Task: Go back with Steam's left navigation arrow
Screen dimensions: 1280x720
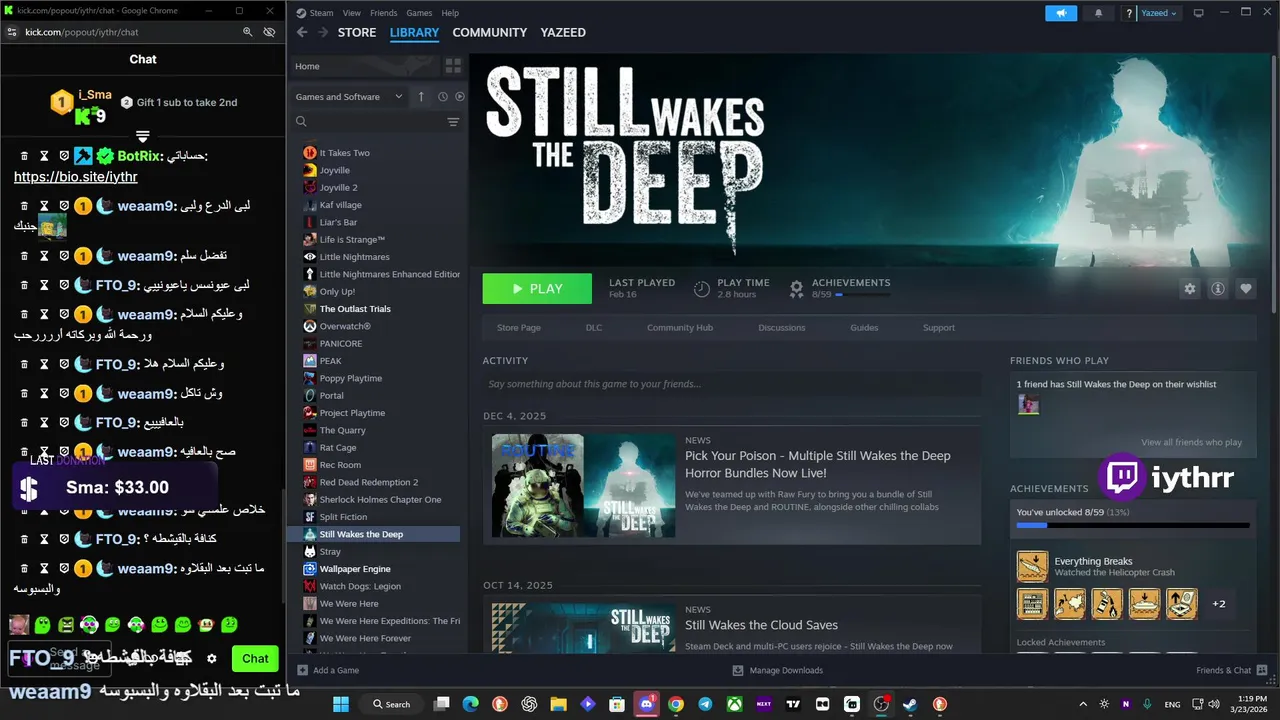Action: tap(302, 32)
